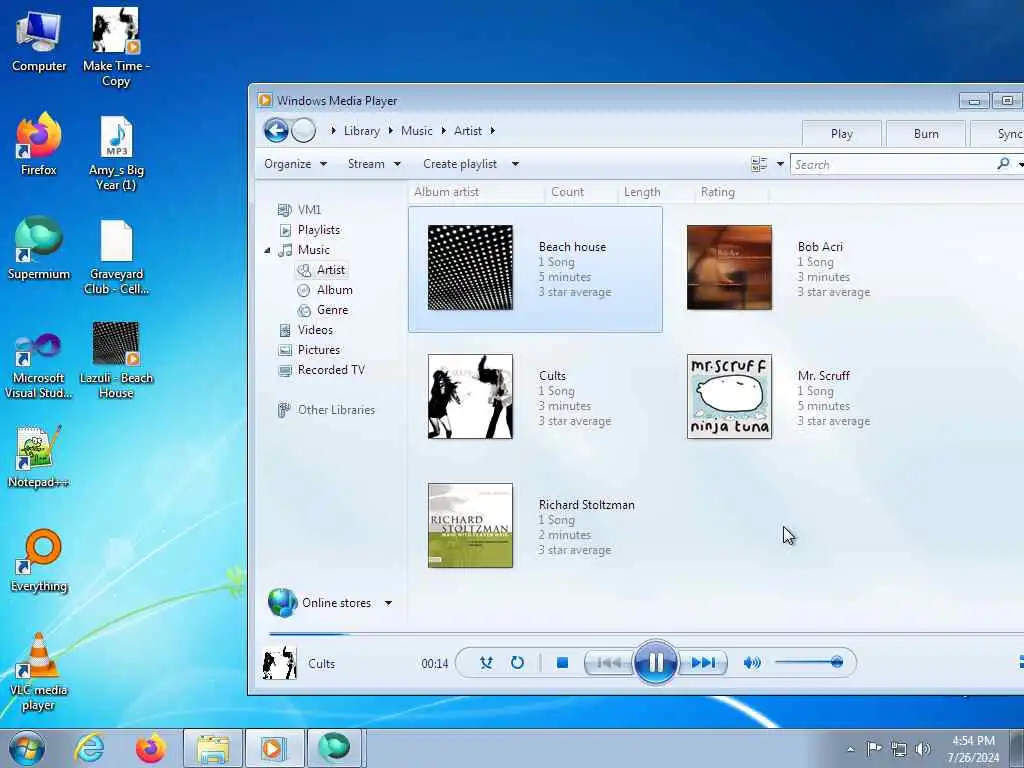Image resolution: width=1024 pixels, height=768 pixels.
Task: Switch to the Play tab
Action: click(x=842, y=133)
